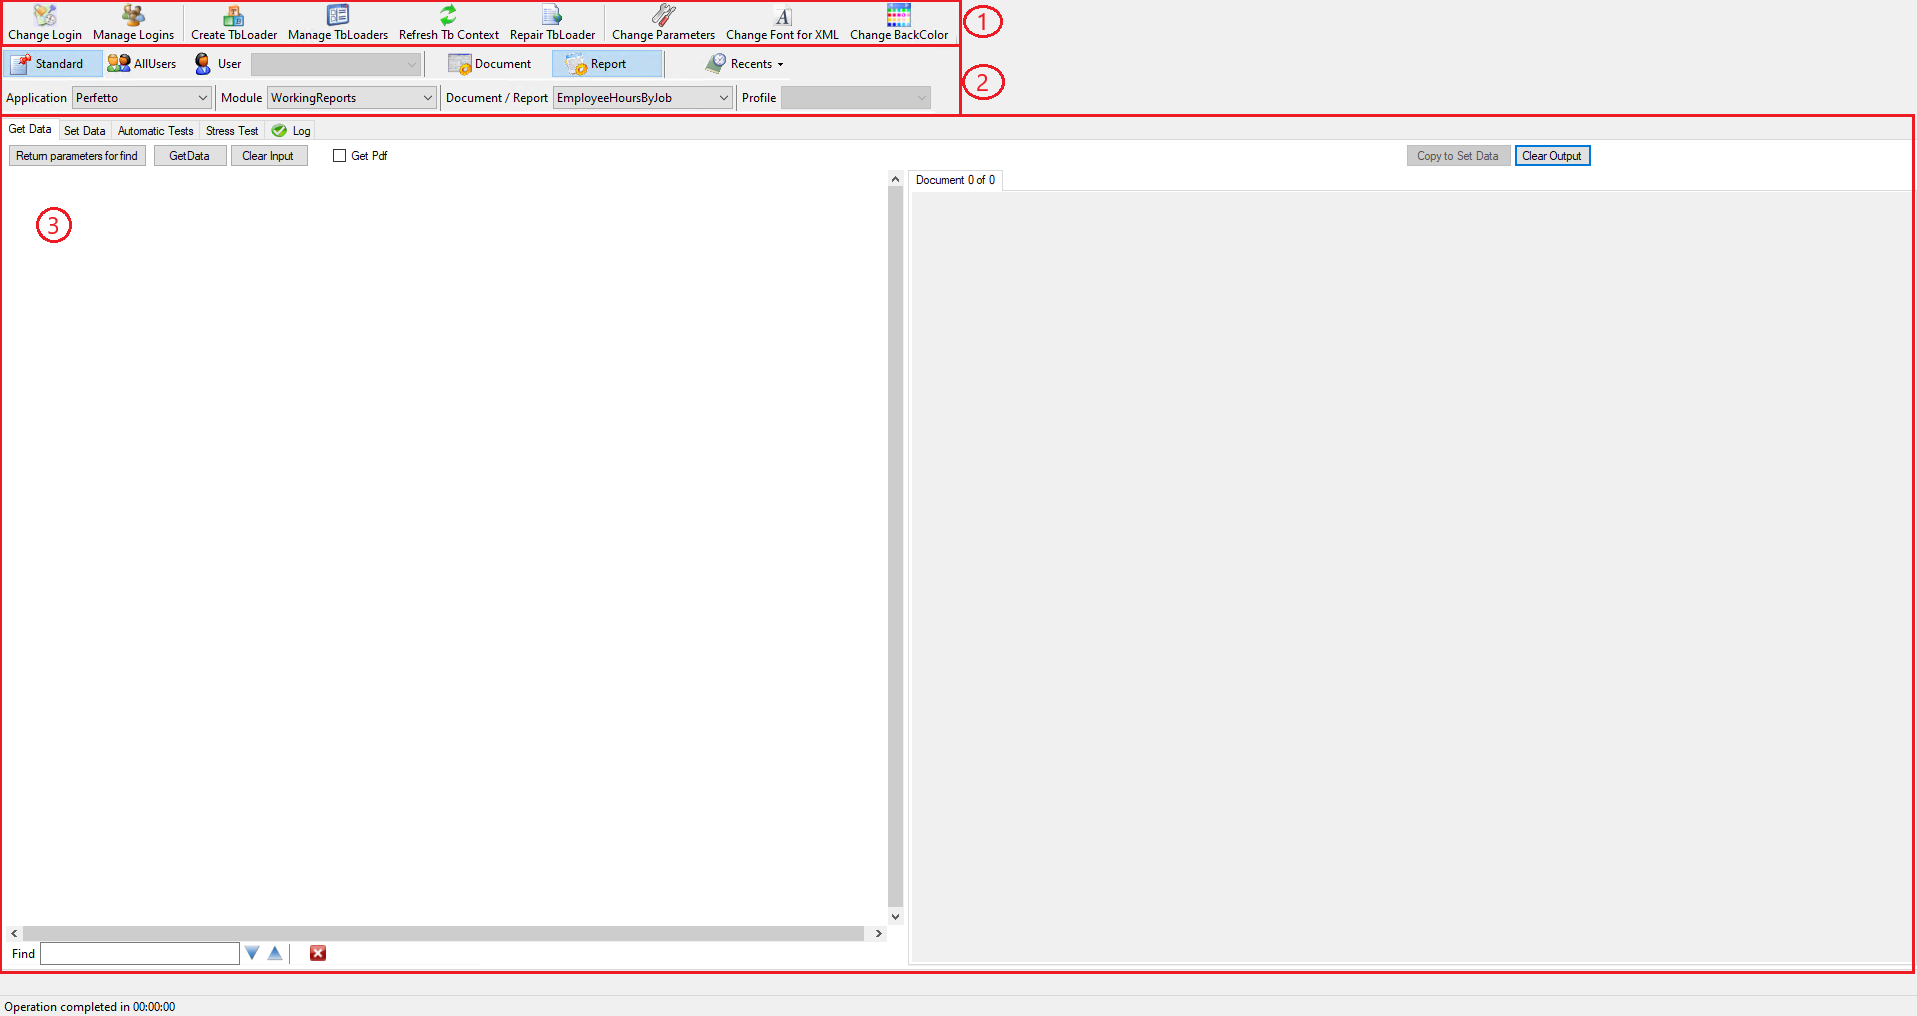The height and width of the screenshot is (1016, 1917).
Task: Open Change Parameters tool
Action: click(x=663, y=23)
